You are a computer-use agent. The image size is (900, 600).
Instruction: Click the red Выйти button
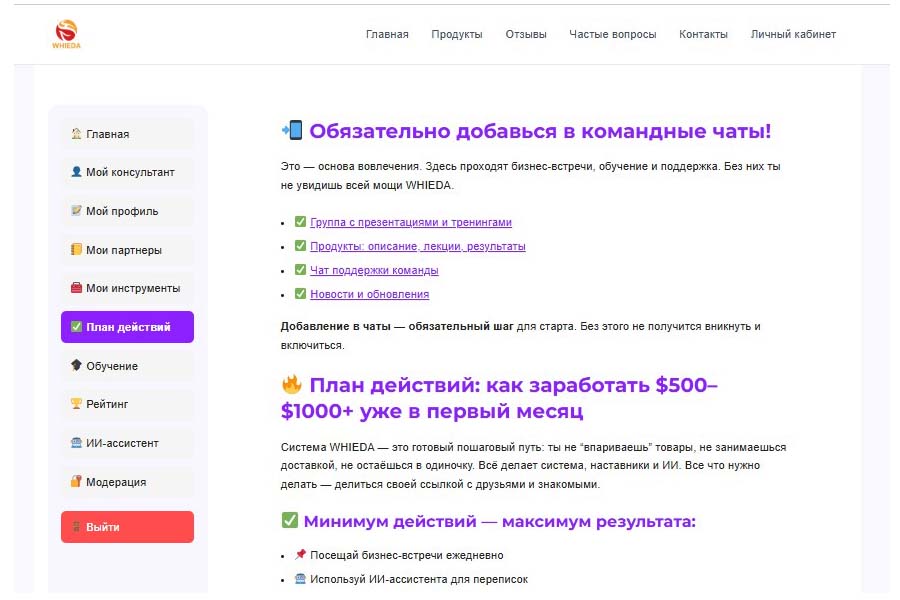127,527
